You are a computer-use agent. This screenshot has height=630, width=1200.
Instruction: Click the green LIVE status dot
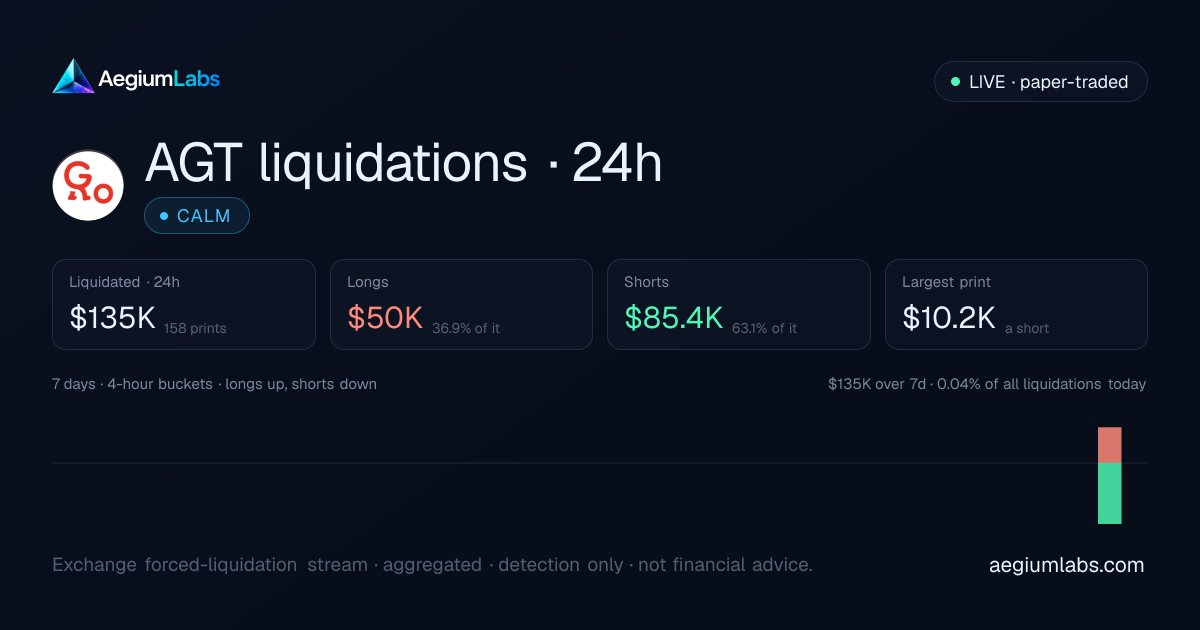coord(955,82)
